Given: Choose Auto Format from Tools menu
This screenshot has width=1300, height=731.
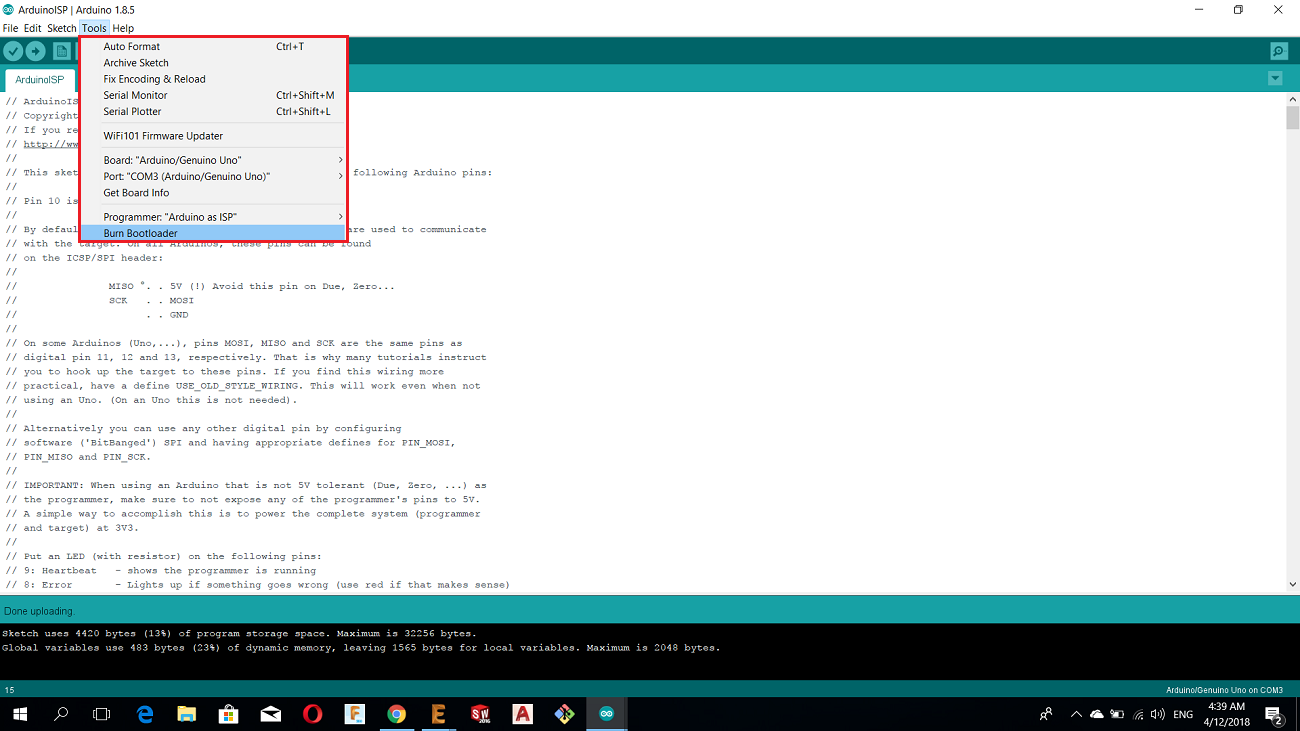Looking at the screenshot, I should point(212,46).
